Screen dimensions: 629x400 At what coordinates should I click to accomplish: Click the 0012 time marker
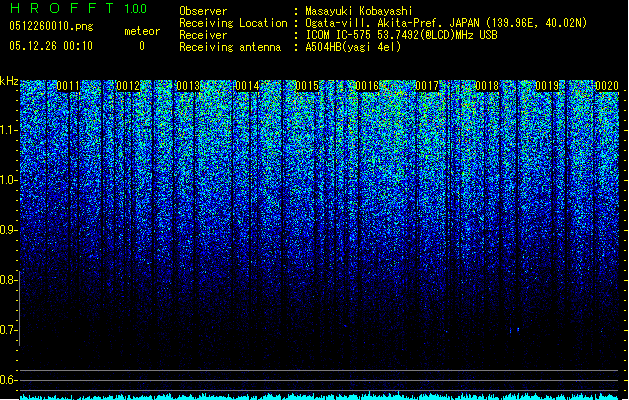[x=128, y=86]
